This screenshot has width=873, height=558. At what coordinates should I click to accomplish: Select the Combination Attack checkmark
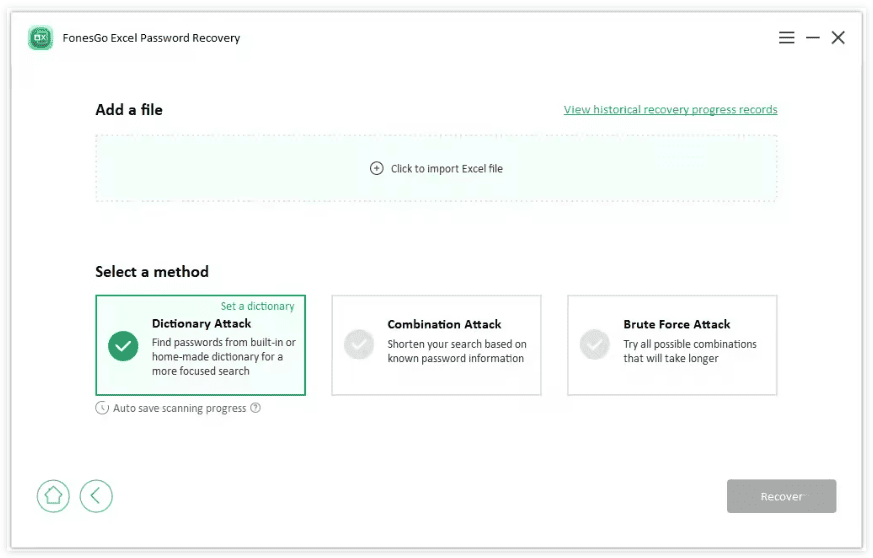tap(359, 344)
